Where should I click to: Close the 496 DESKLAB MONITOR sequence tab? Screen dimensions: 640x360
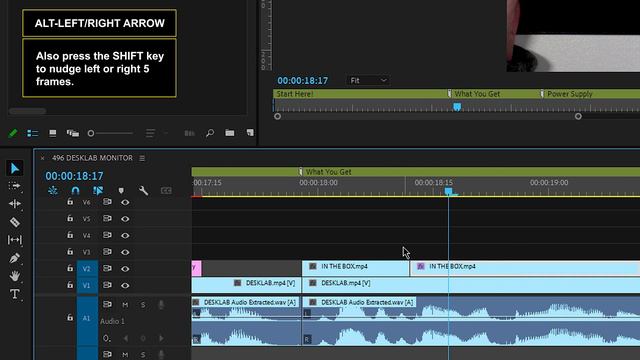tap(42, 158)
